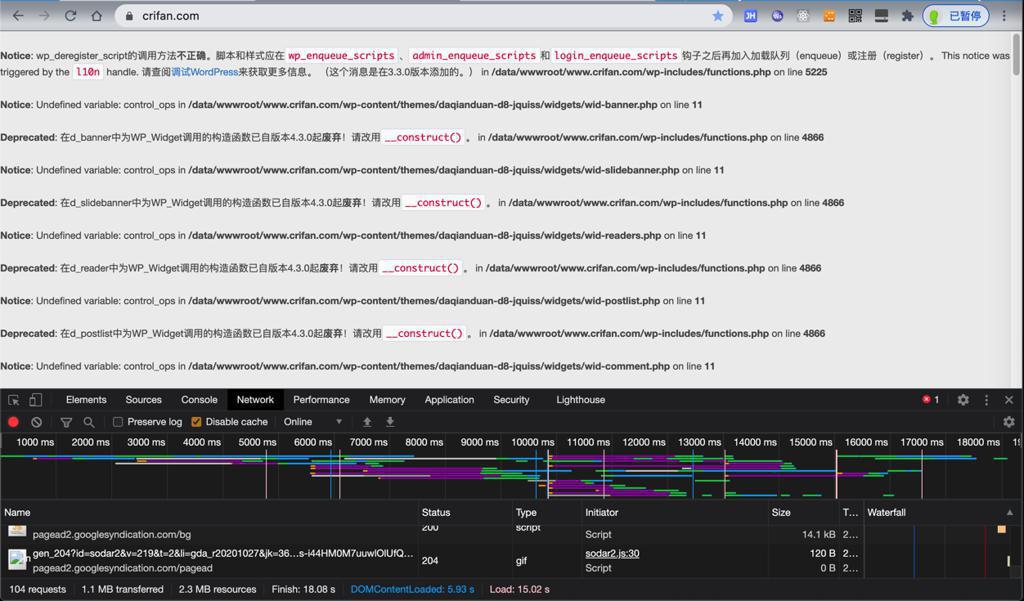Go back to the previous page
Viewport: 1024px width, 601px height.
(x=18, y=16)
